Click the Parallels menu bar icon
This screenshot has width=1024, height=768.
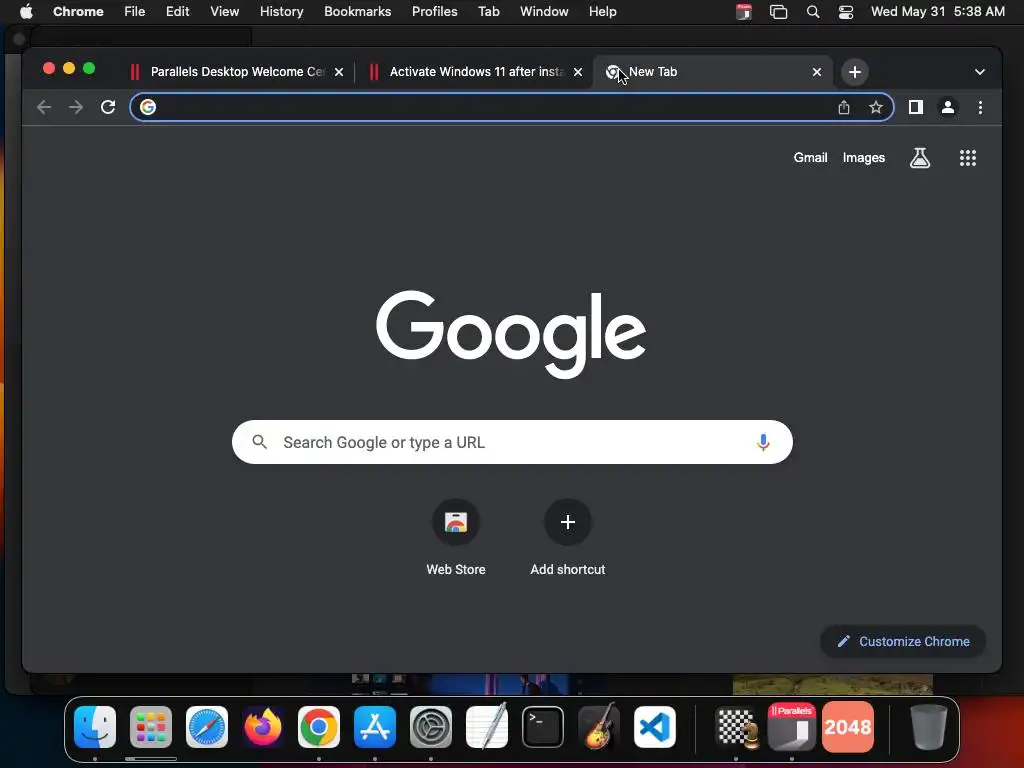(x=743, y=11)
